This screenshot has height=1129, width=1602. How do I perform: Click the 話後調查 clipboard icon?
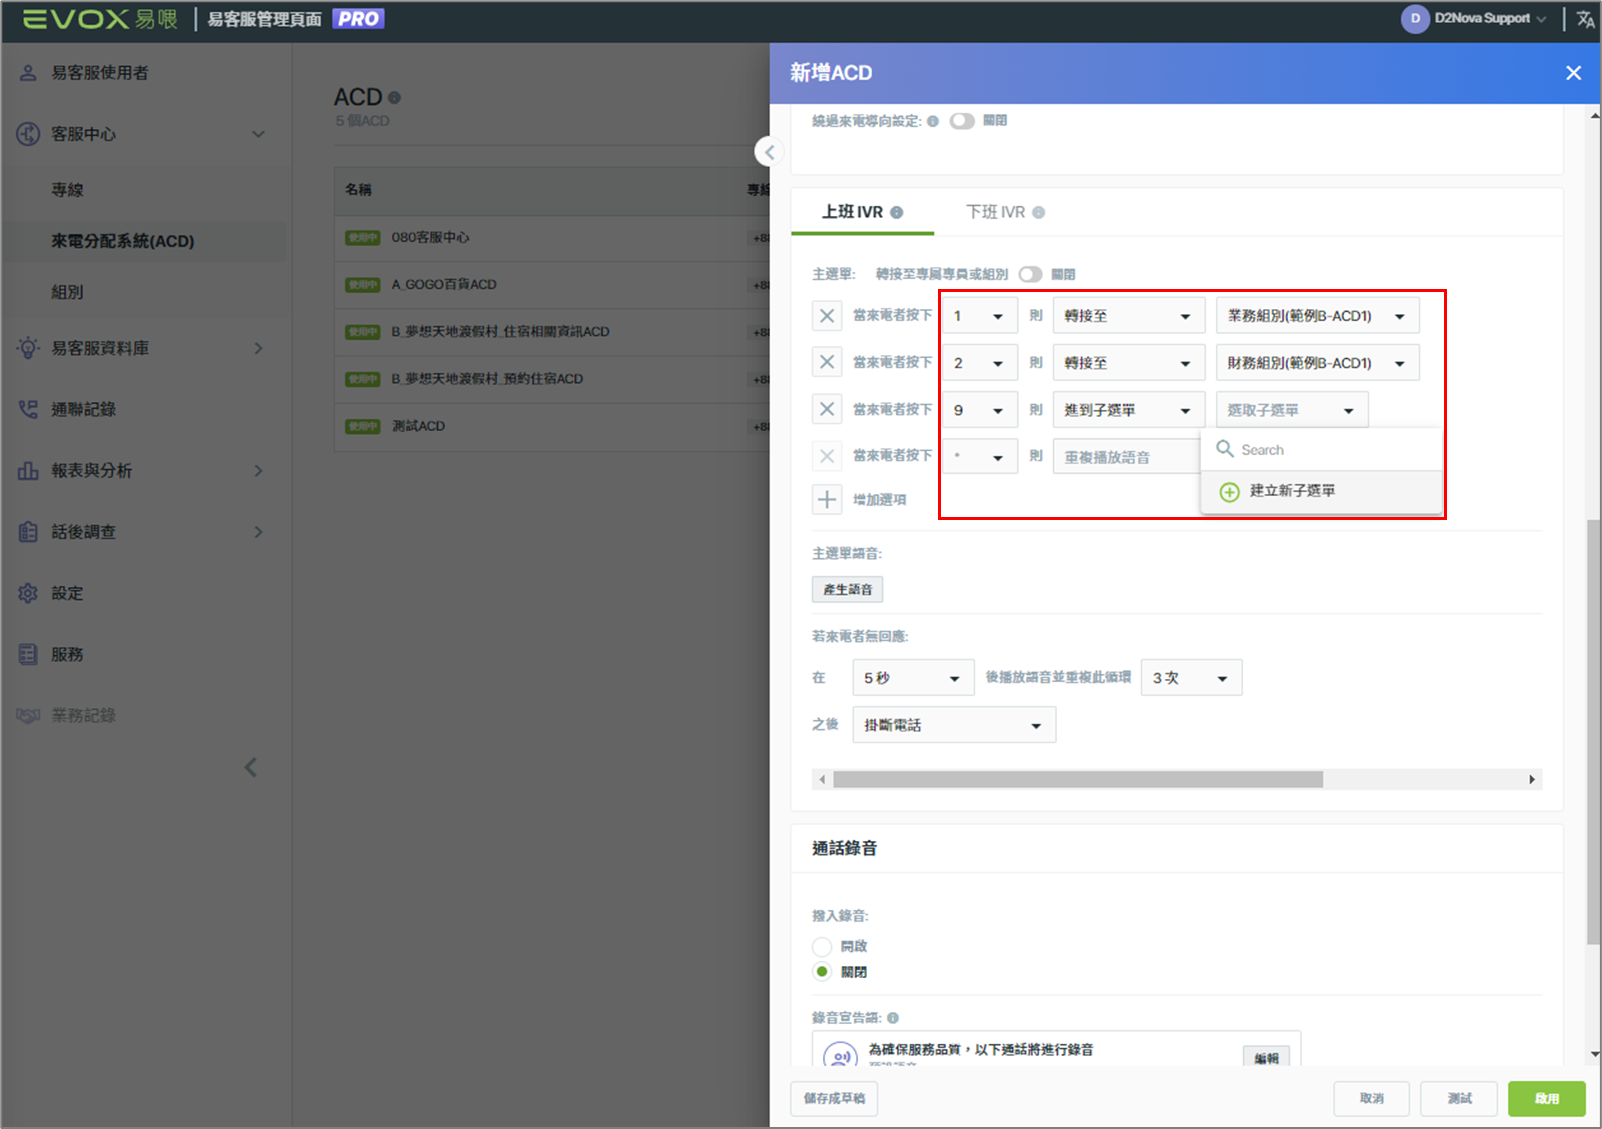(x=28, y=532)
